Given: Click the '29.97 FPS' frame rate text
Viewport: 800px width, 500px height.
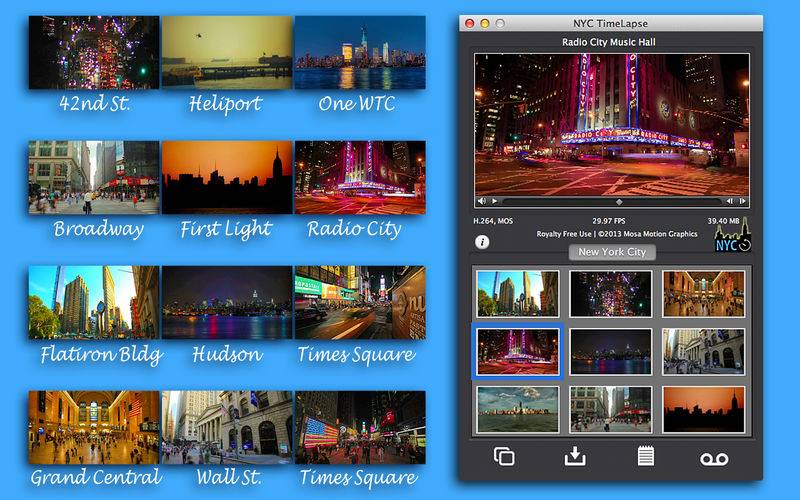Looking at the screenshot, I should pyautogui.click(x=609, y=221).
